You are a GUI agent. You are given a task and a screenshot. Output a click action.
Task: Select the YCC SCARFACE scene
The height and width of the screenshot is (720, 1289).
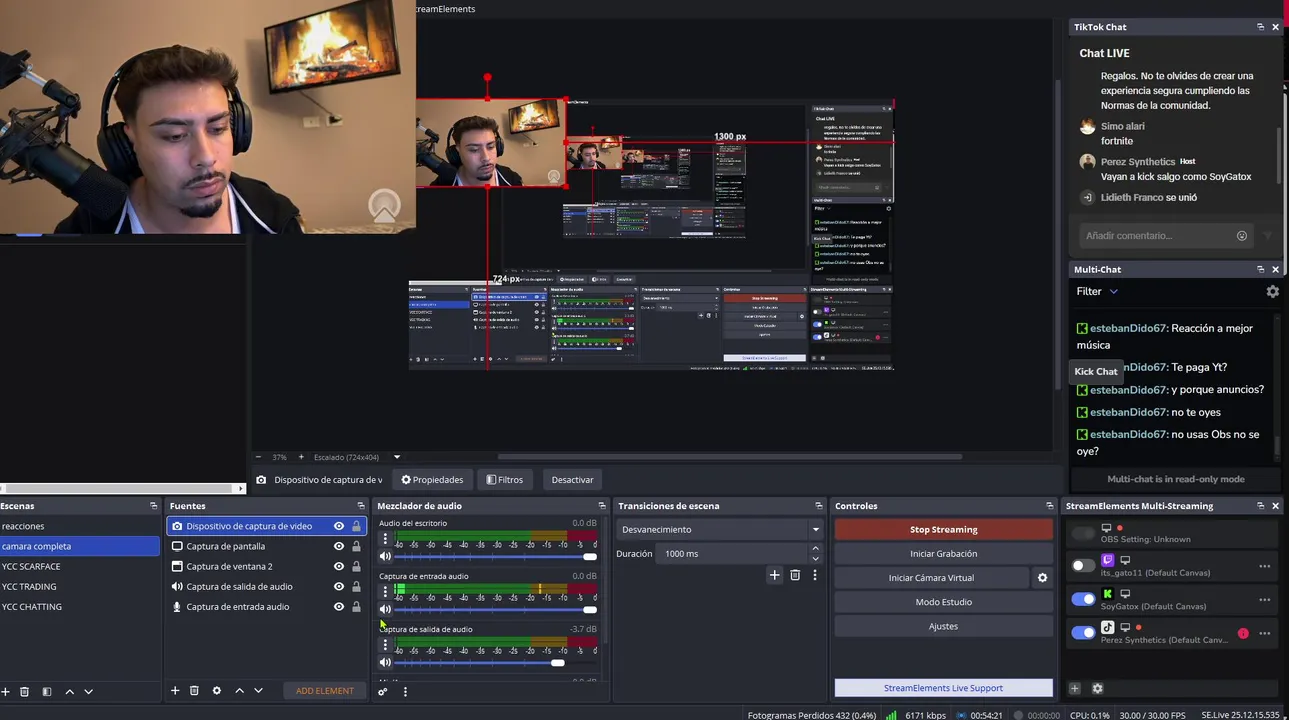[80, 566]
